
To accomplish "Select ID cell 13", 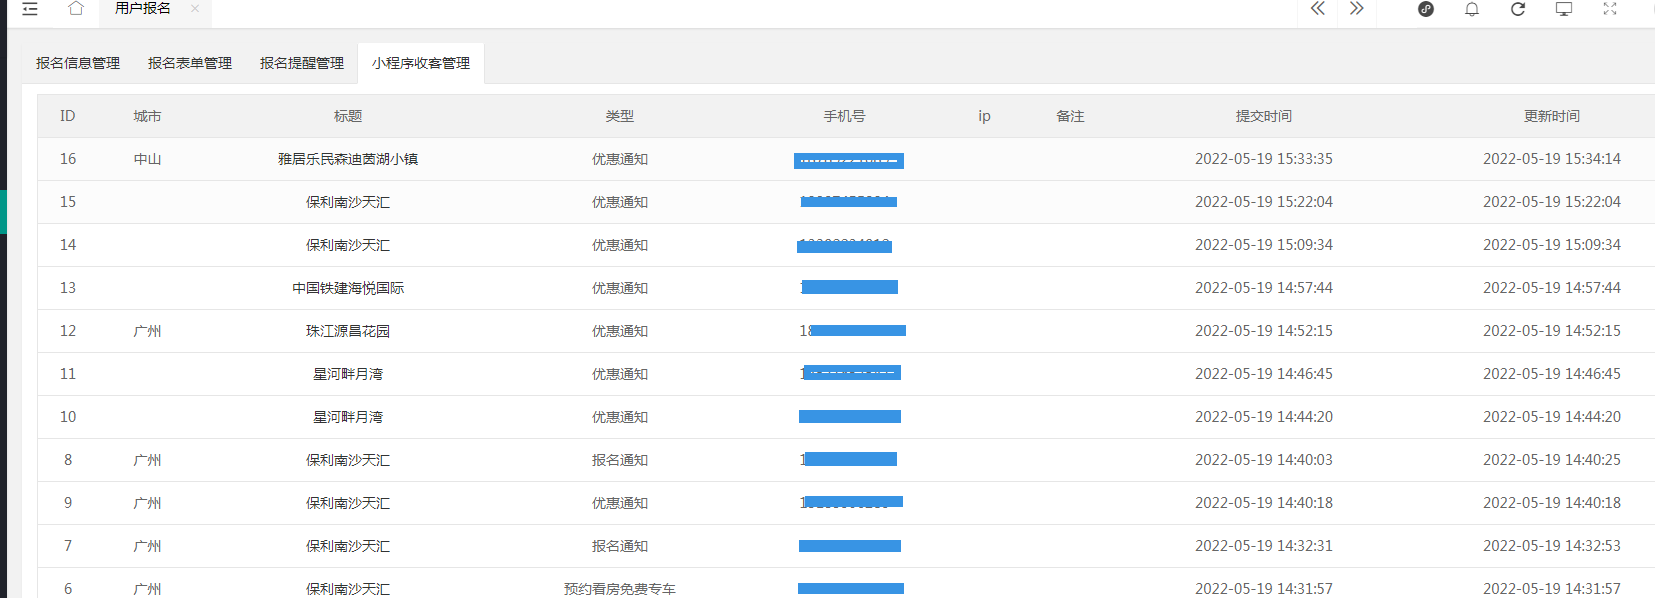I will tap(68, 288).
